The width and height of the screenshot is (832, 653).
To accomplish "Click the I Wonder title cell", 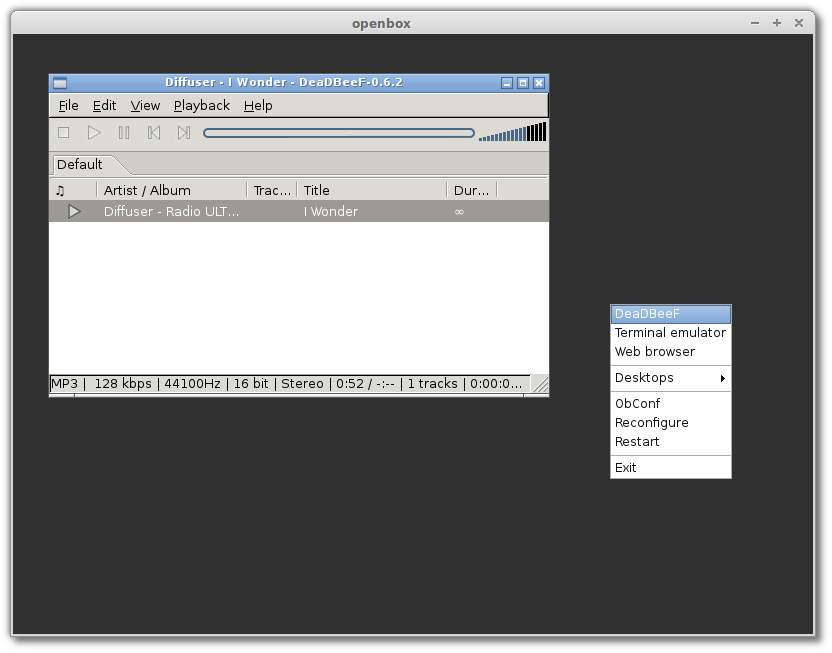I will (x=331, y=212).
